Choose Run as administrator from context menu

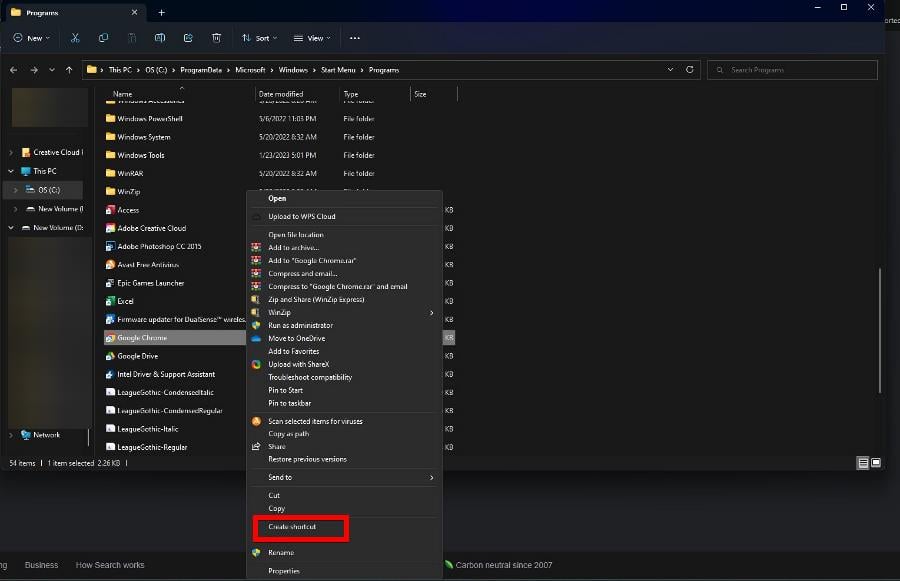[x=300, y=325]
